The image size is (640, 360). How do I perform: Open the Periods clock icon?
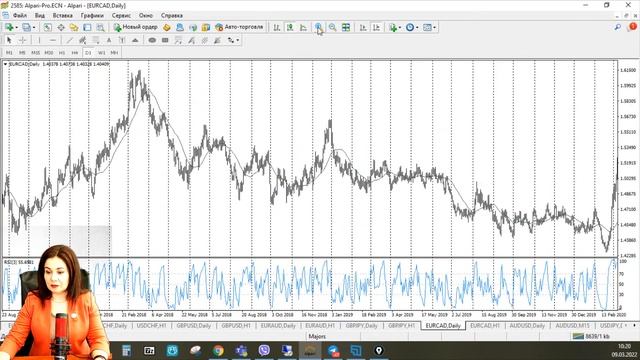(x=410, y=27)
